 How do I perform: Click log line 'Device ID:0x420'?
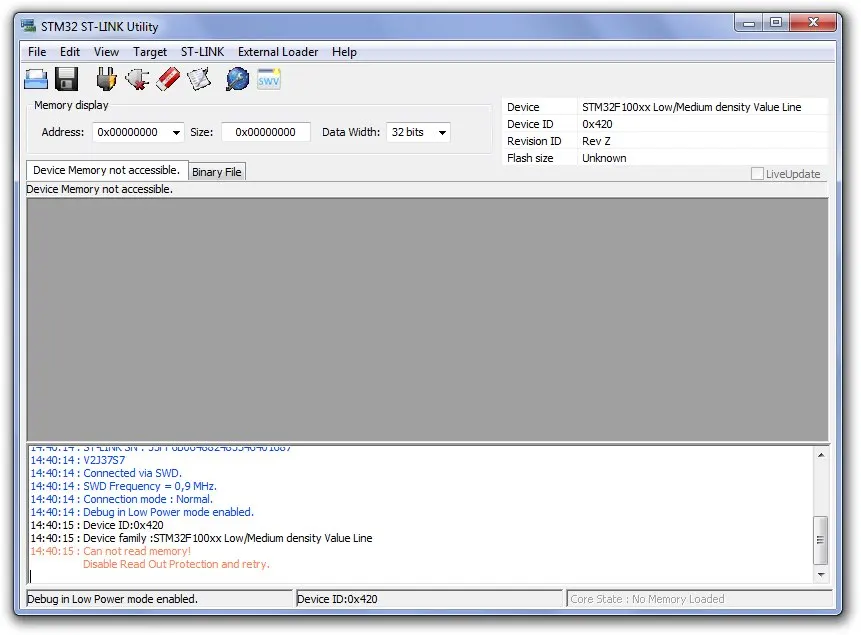[97, 525]
